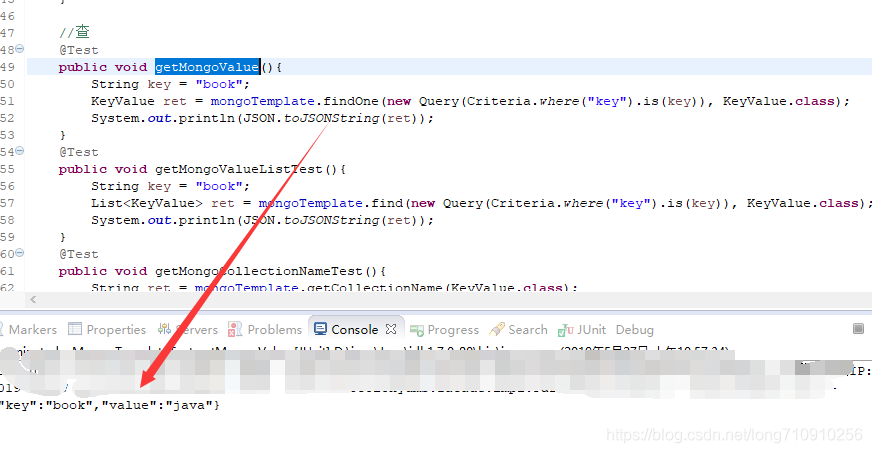This screenshot has width=872, height=453.
Task: Click the editor horizontal scroll left arrow
Action: (33, 300)
